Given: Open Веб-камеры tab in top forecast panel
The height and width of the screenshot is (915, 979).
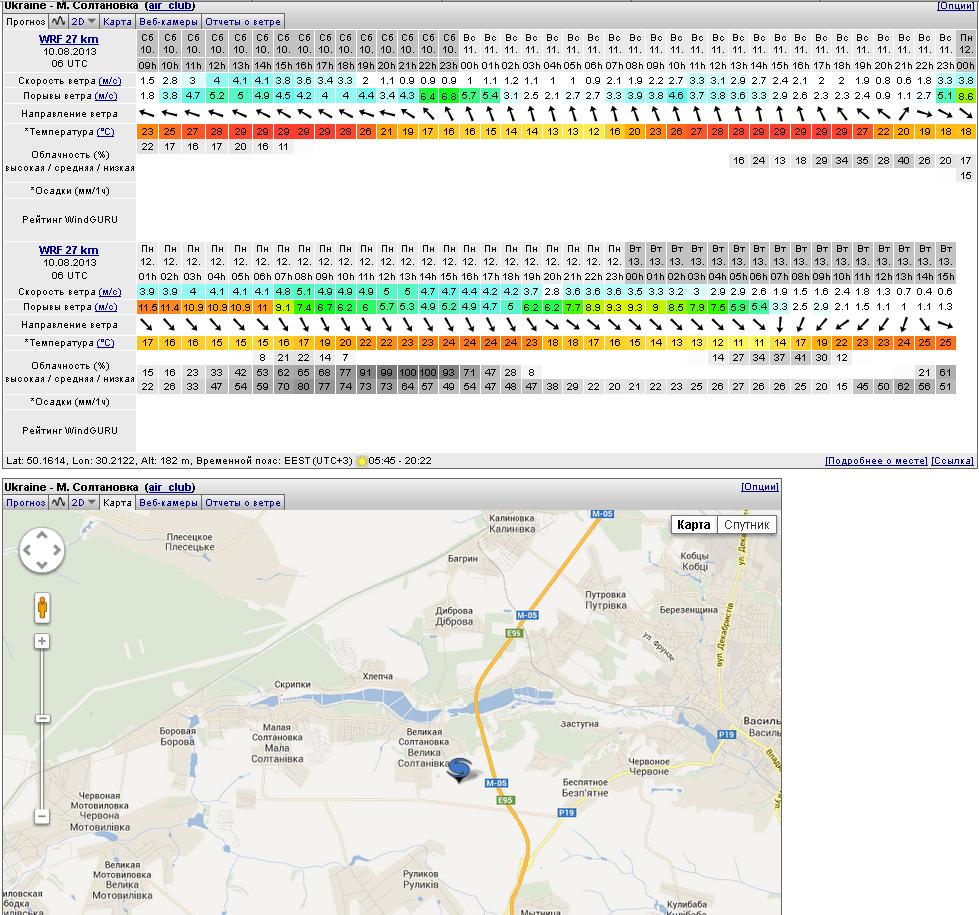Looking at the screenshot, I should point(168,21).
